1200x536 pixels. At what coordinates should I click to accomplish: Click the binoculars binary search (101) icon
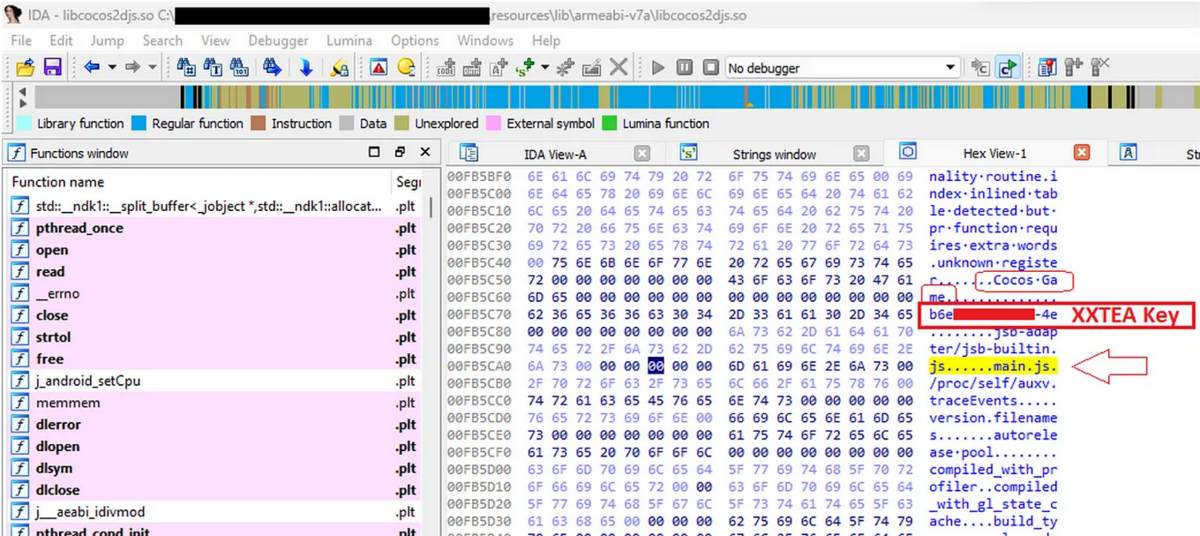[x=240, y=68]
